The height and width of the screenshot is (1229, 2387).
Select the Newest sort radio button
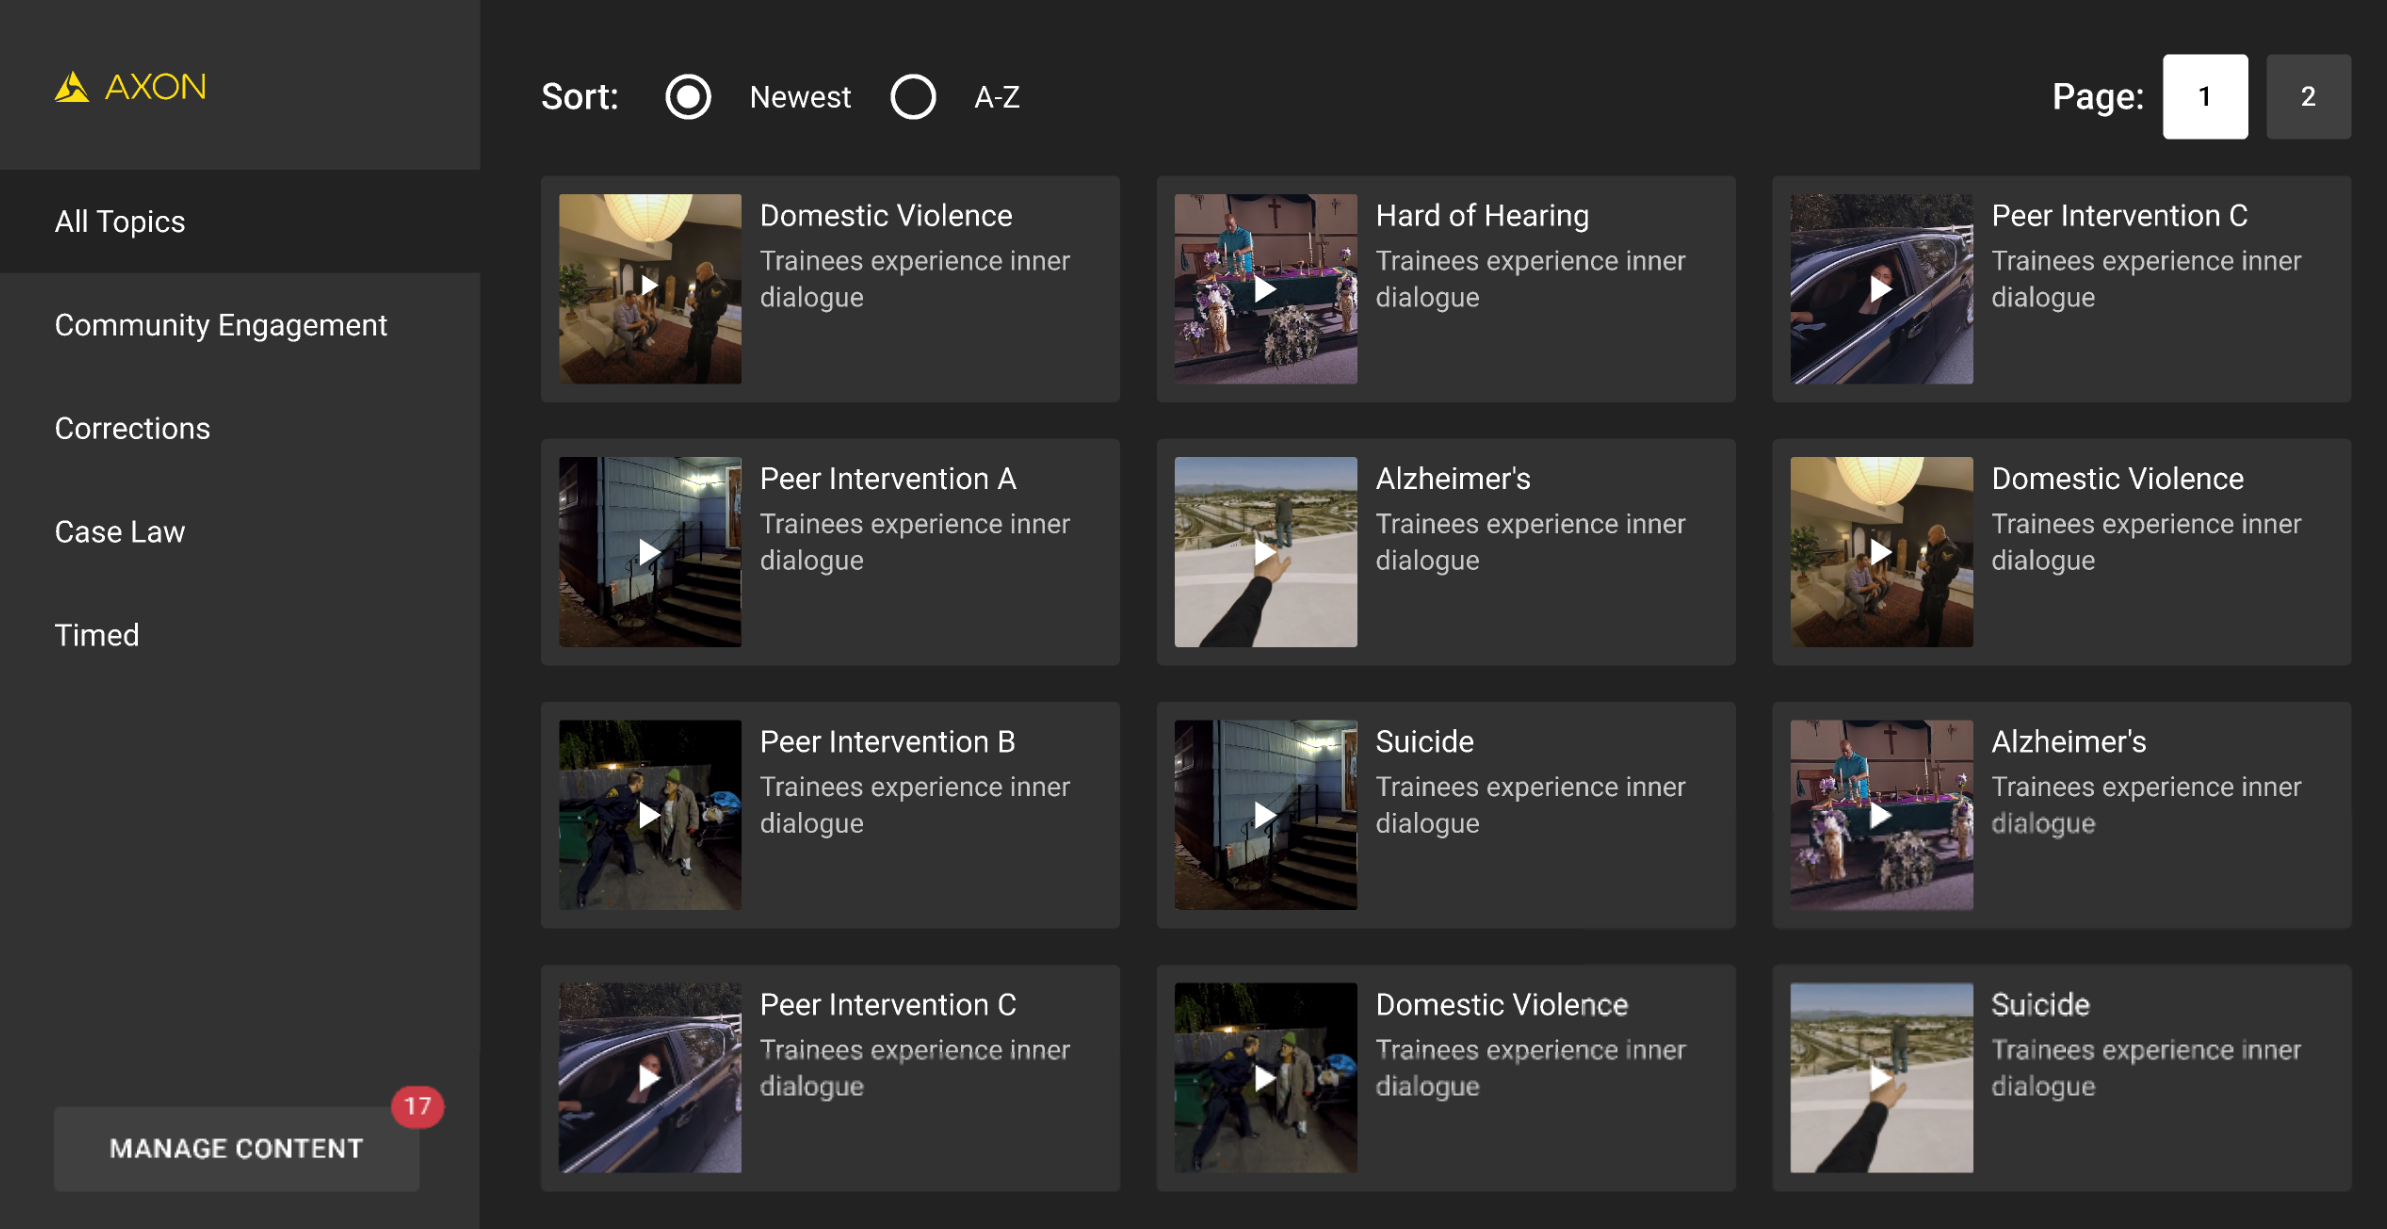(x=688, y=97)
